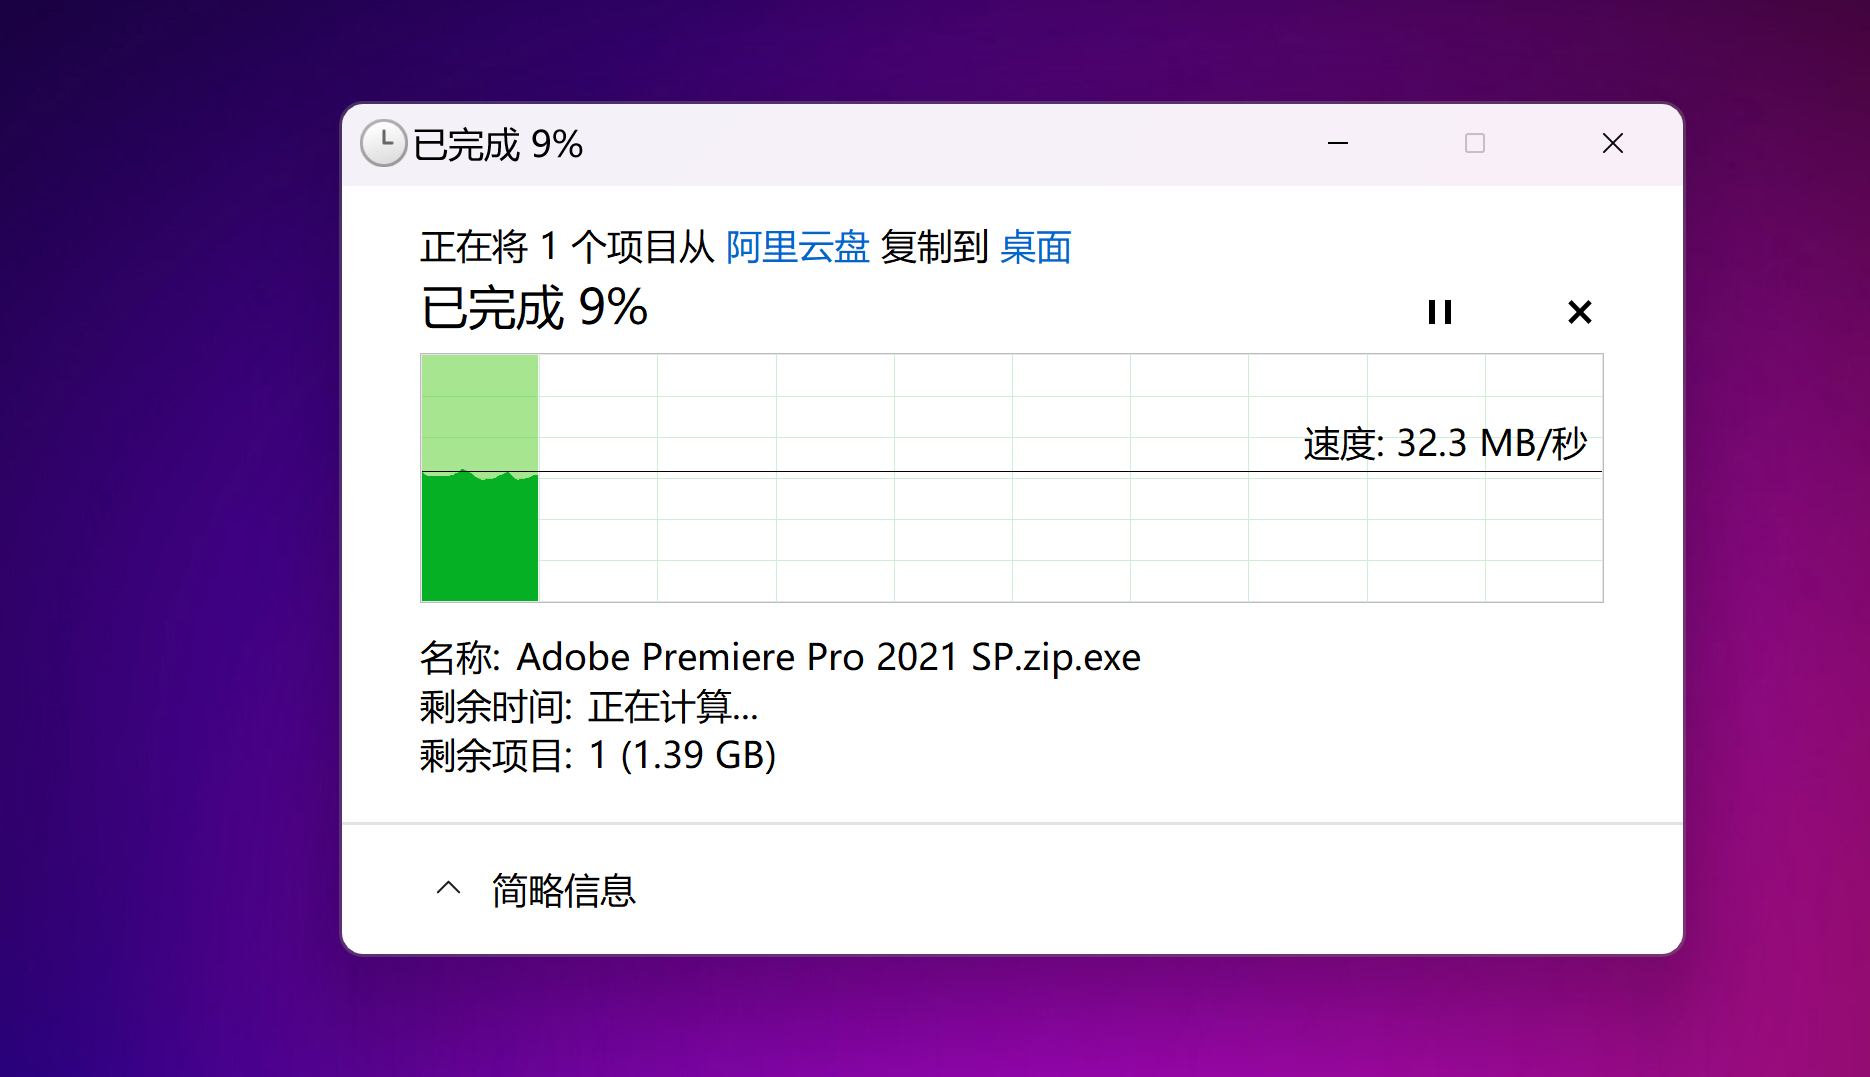
Task: Click the empty grid area of the graph
Action: 950,530
